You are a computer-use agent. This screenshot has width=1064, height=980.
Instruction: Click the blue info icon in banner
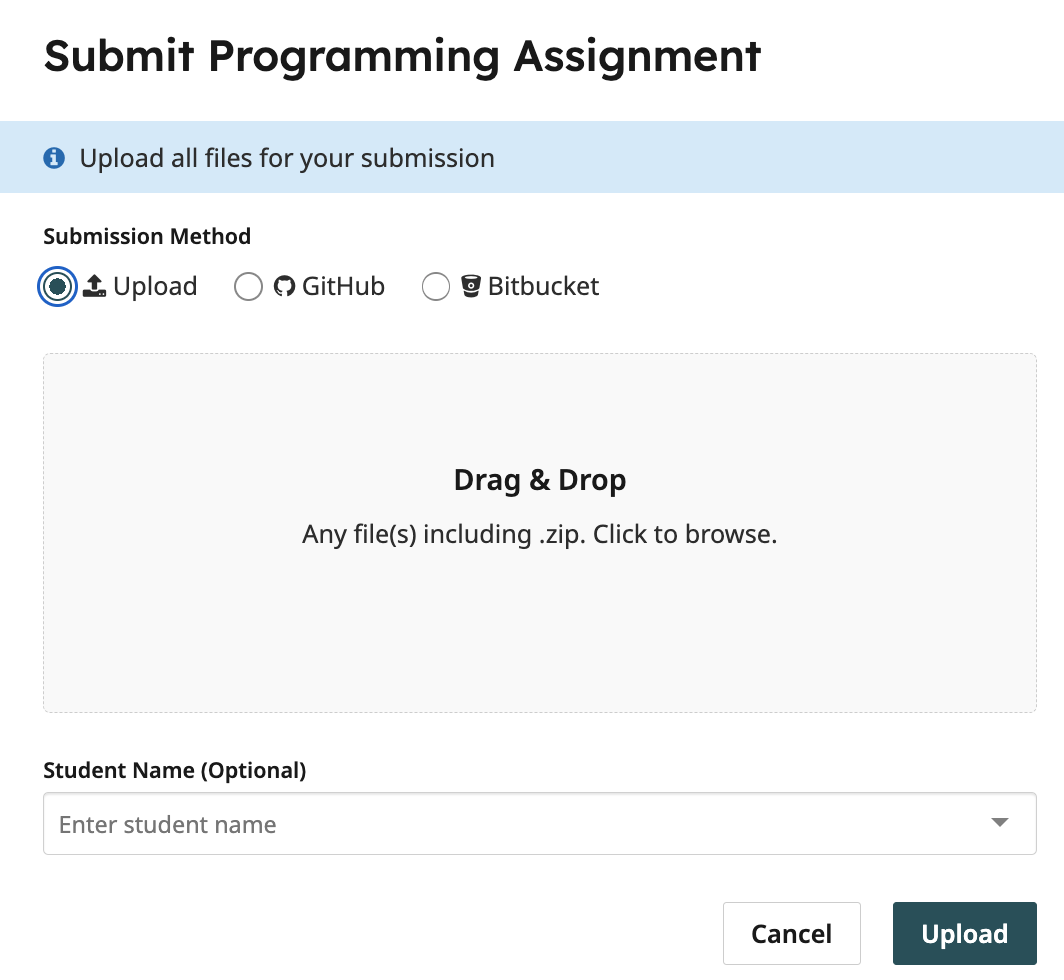coord(54,158)
